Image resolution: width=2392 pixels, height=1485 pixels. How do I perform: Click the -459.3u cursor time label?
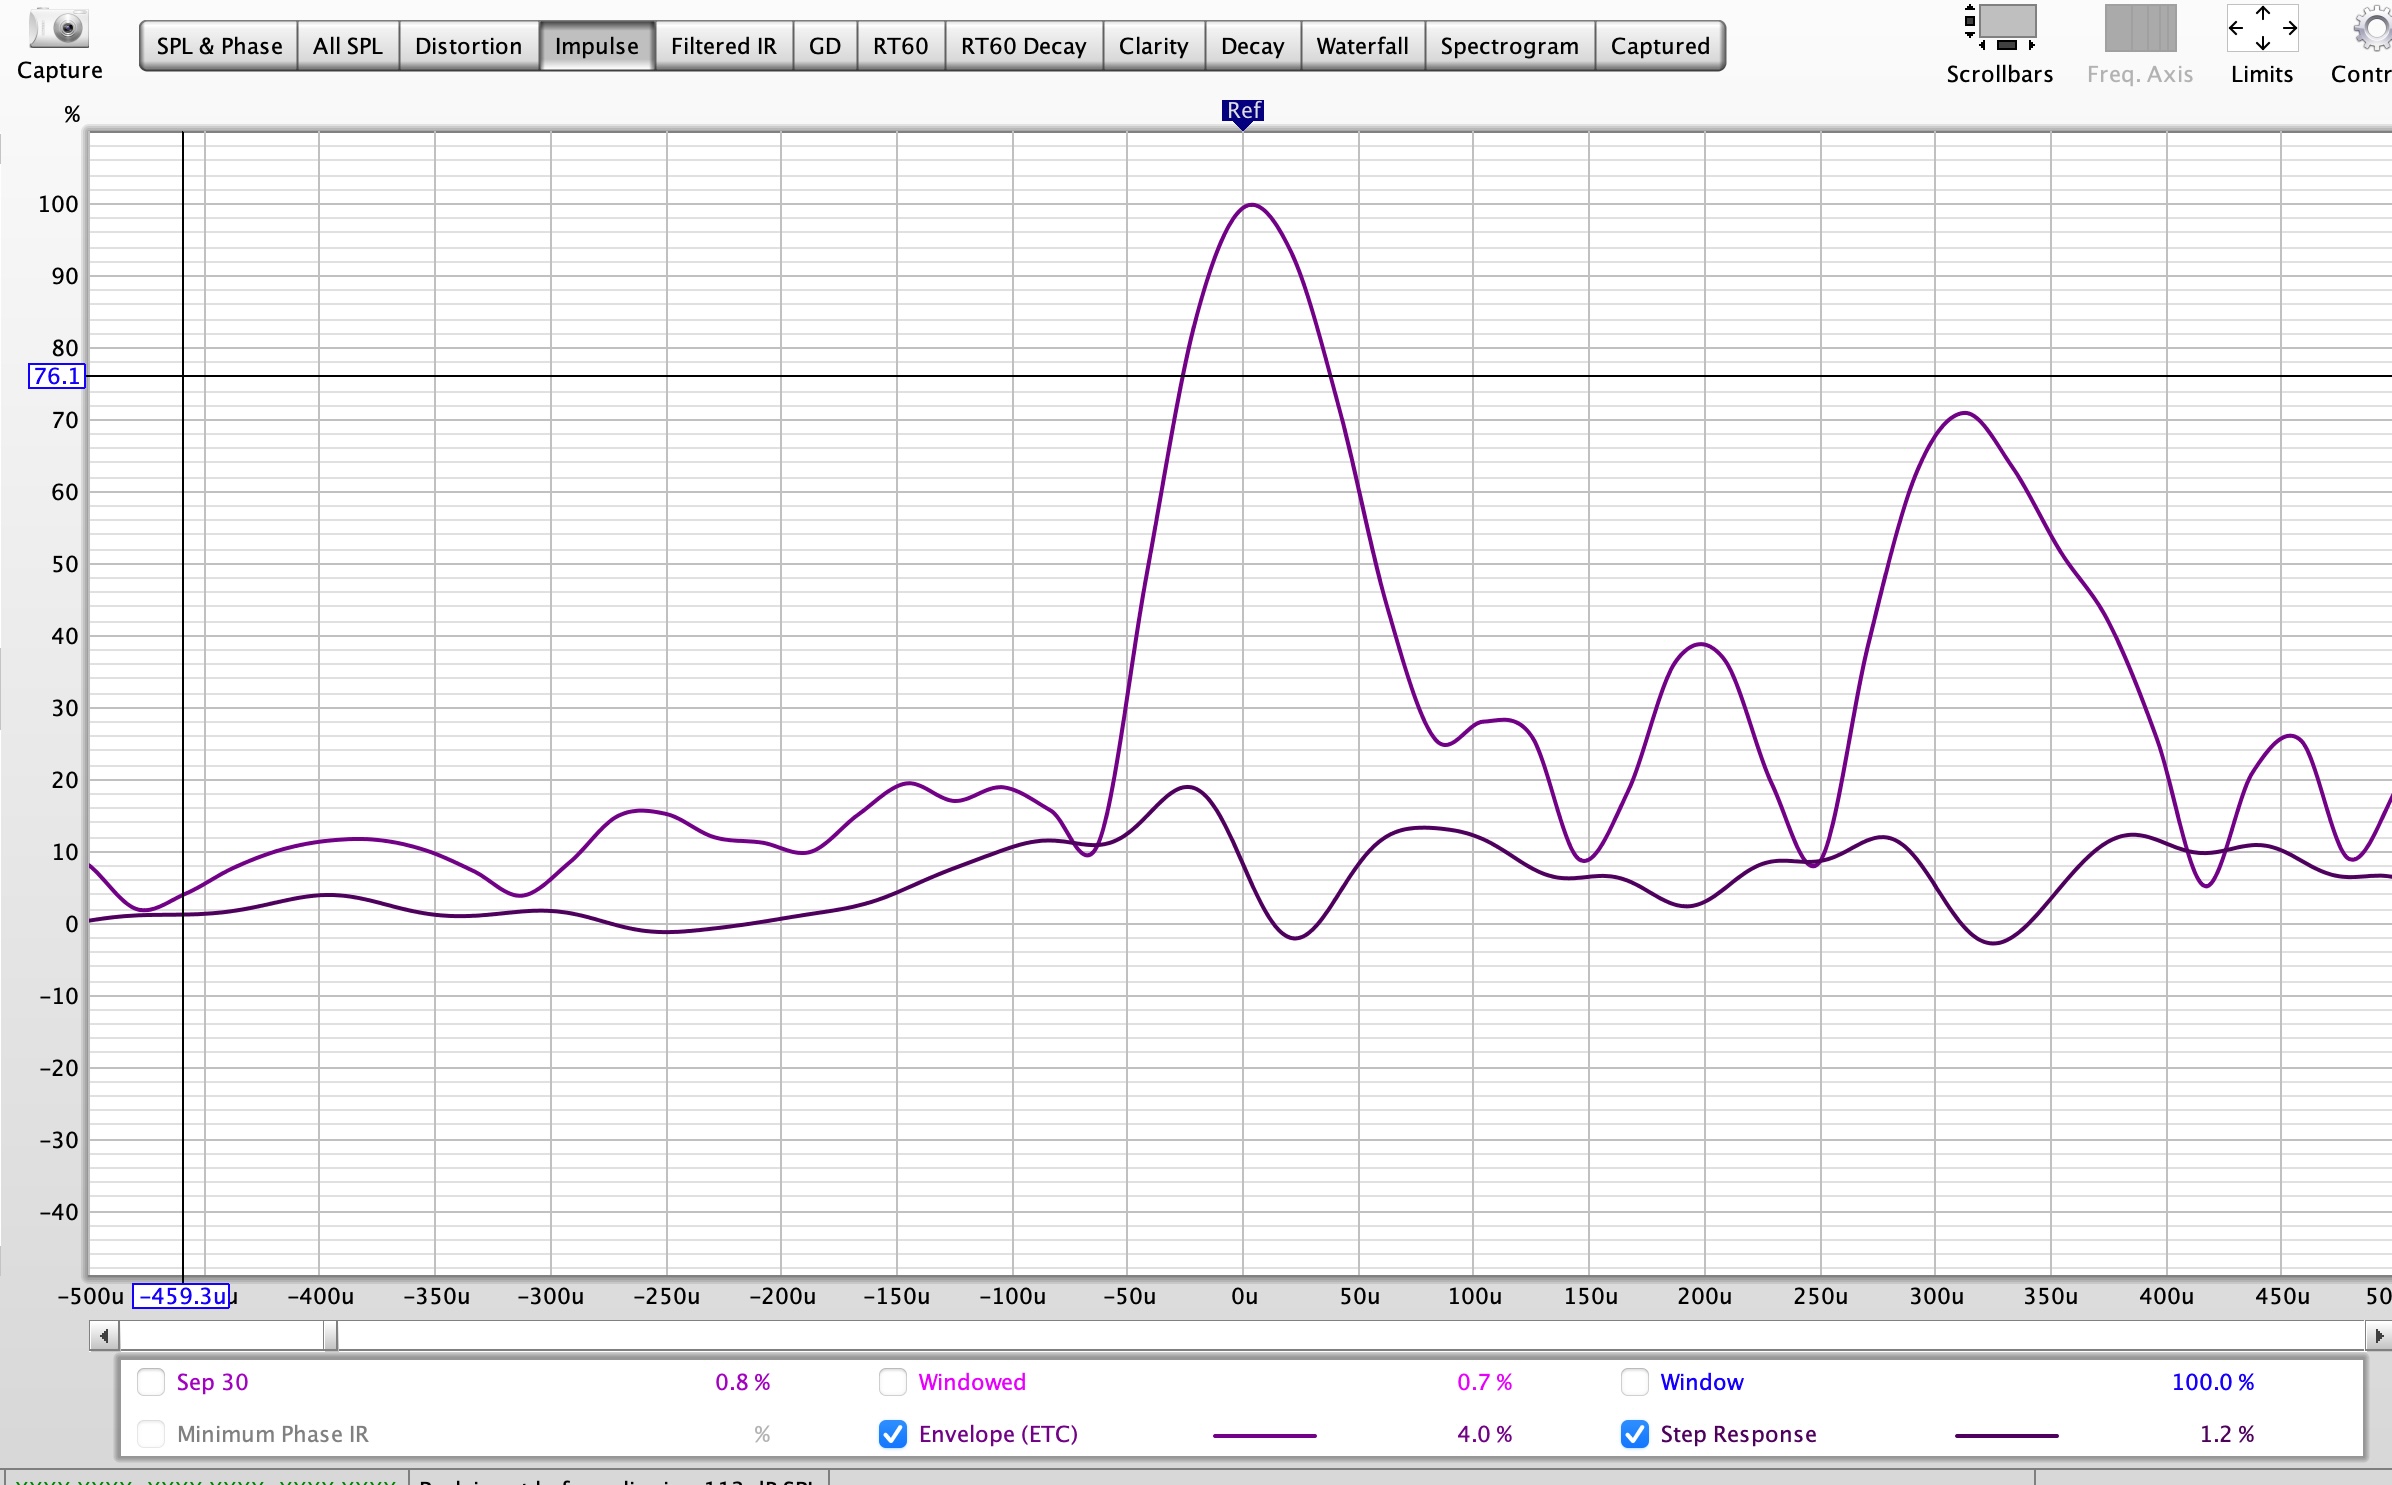(181, 1296)
